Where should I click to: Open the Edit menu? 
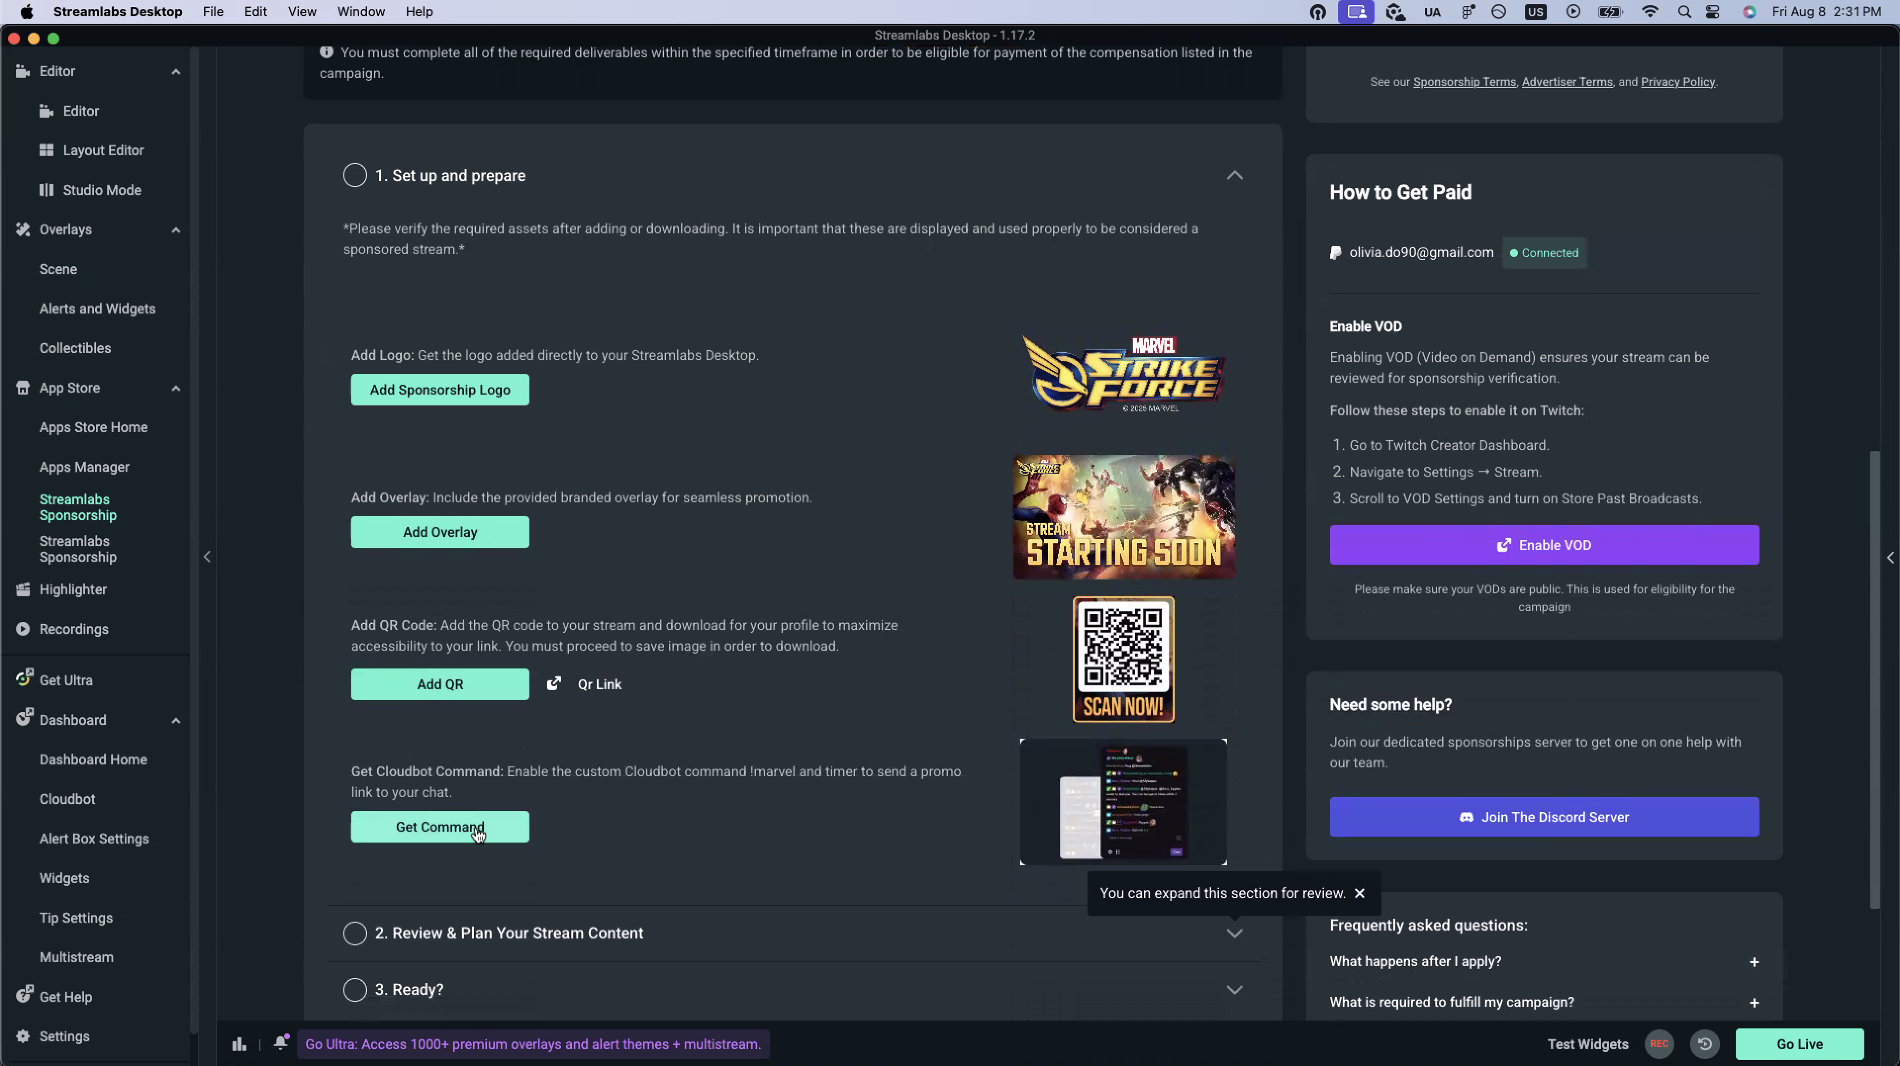[255, 12]
